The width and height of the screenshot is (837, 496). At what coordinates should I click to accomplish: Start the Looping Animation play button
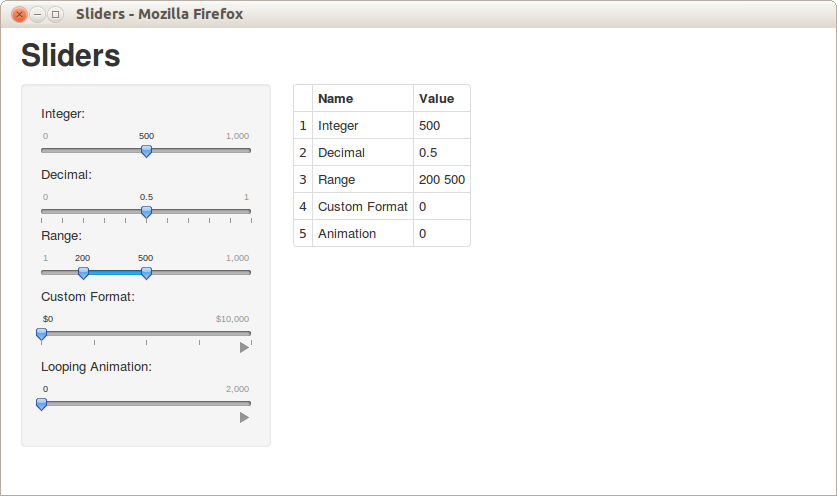(x=244, y=418)
